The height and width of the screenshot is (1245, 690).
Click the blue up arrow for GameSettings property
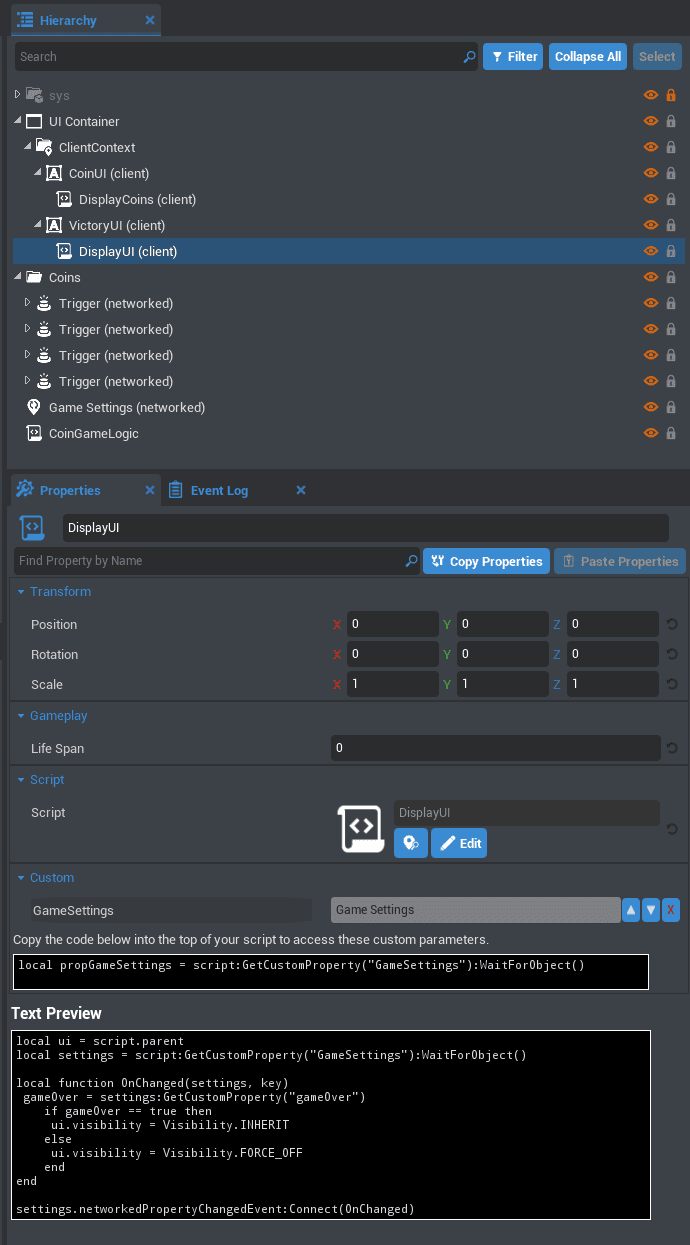pyautogui.click(x=631, y=910)
